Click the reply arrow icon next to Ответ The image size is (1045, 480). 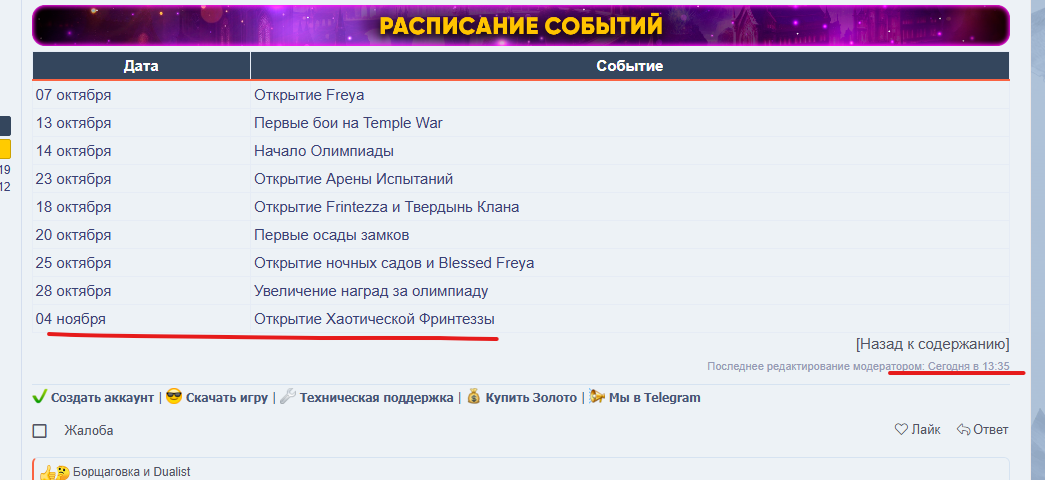(964, 430)
